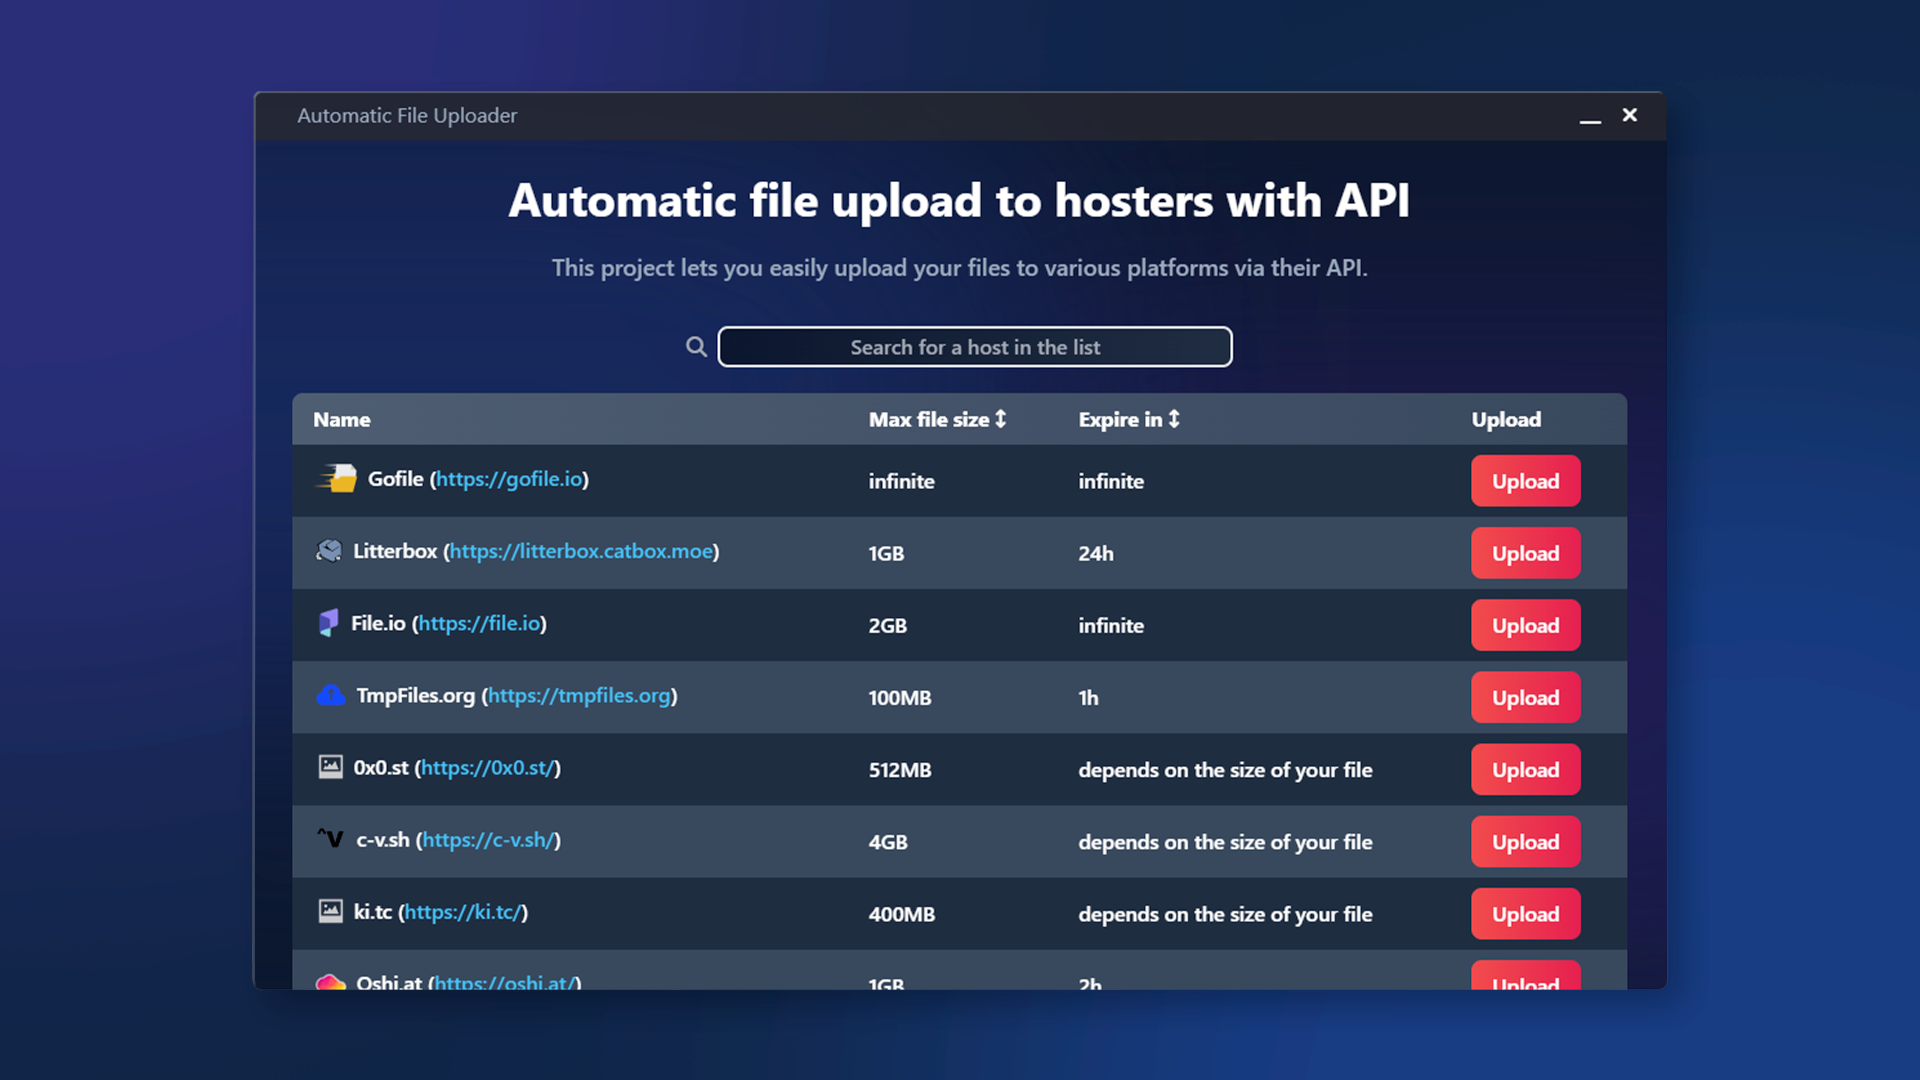This screenshot has height=1080, width=1920.
Task: Click the Upload column header
Action: [x=1506, y=419]
